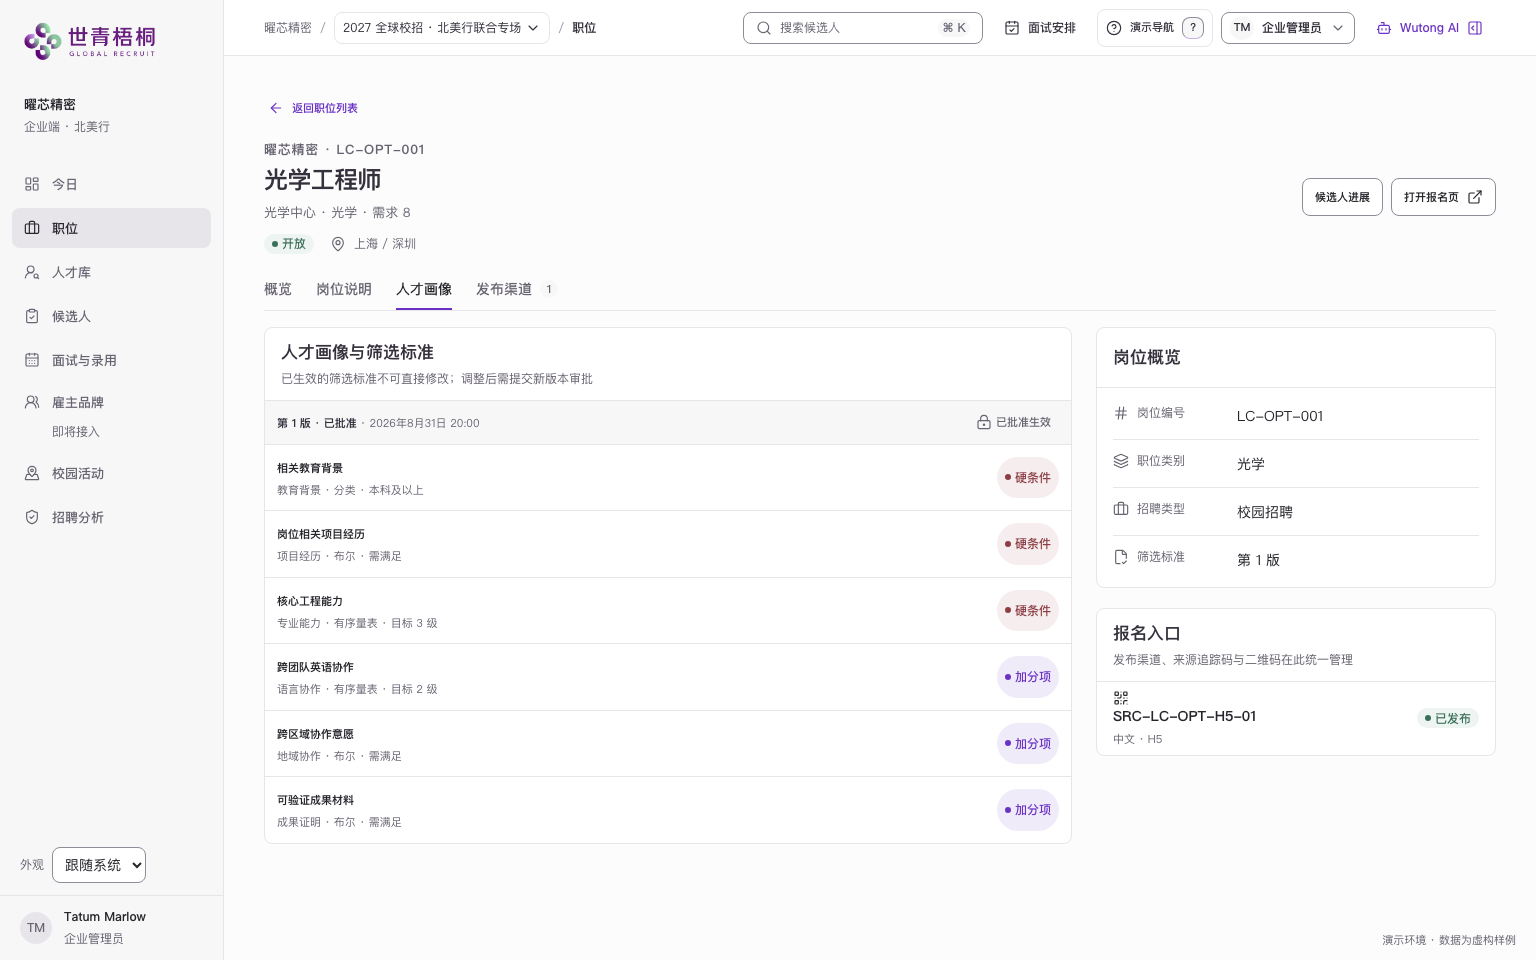The image size is (1536, 960).
Task: Click the lock icon beside 已批准生效
Action: [x=984, y=423]
